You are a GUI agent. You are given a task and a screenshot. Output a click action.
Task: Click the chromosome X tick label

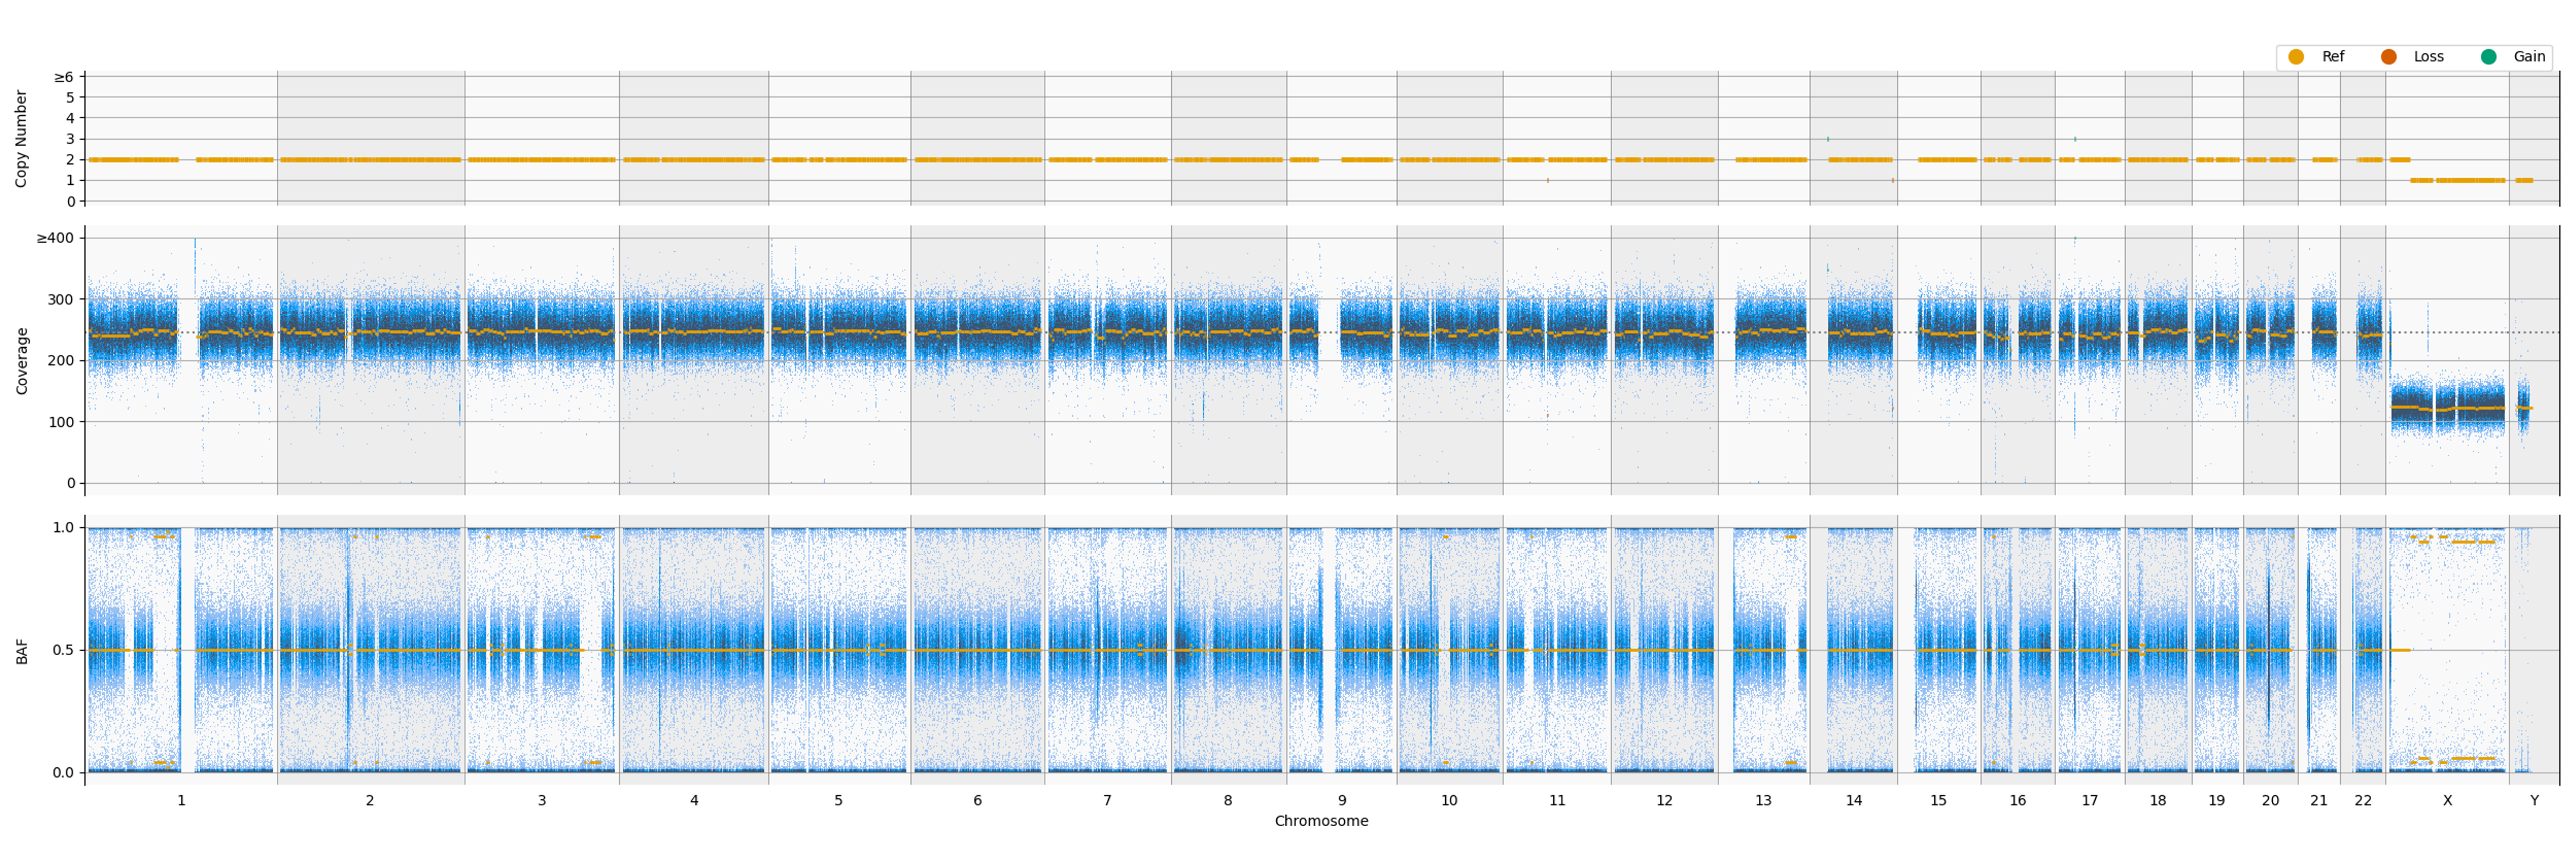(x=2447, y=801)
